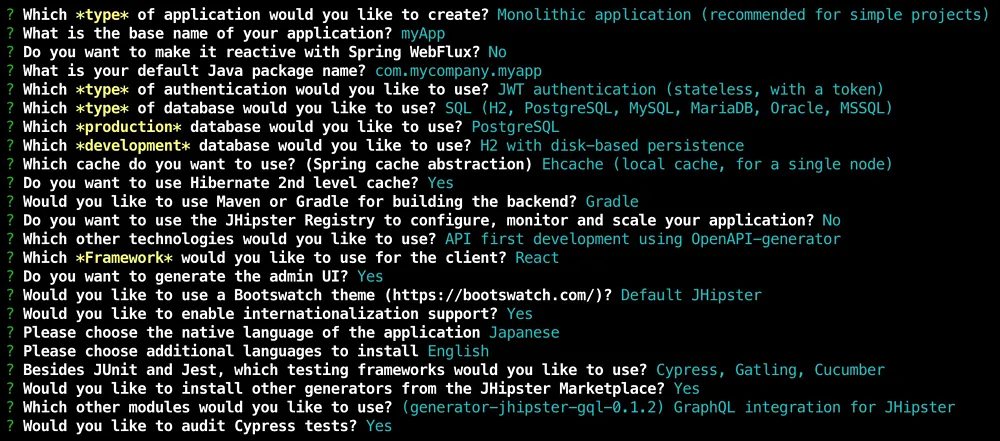
Task: Click the 'No' answer for Spring WebFlux
Action: tap(497, 52)
